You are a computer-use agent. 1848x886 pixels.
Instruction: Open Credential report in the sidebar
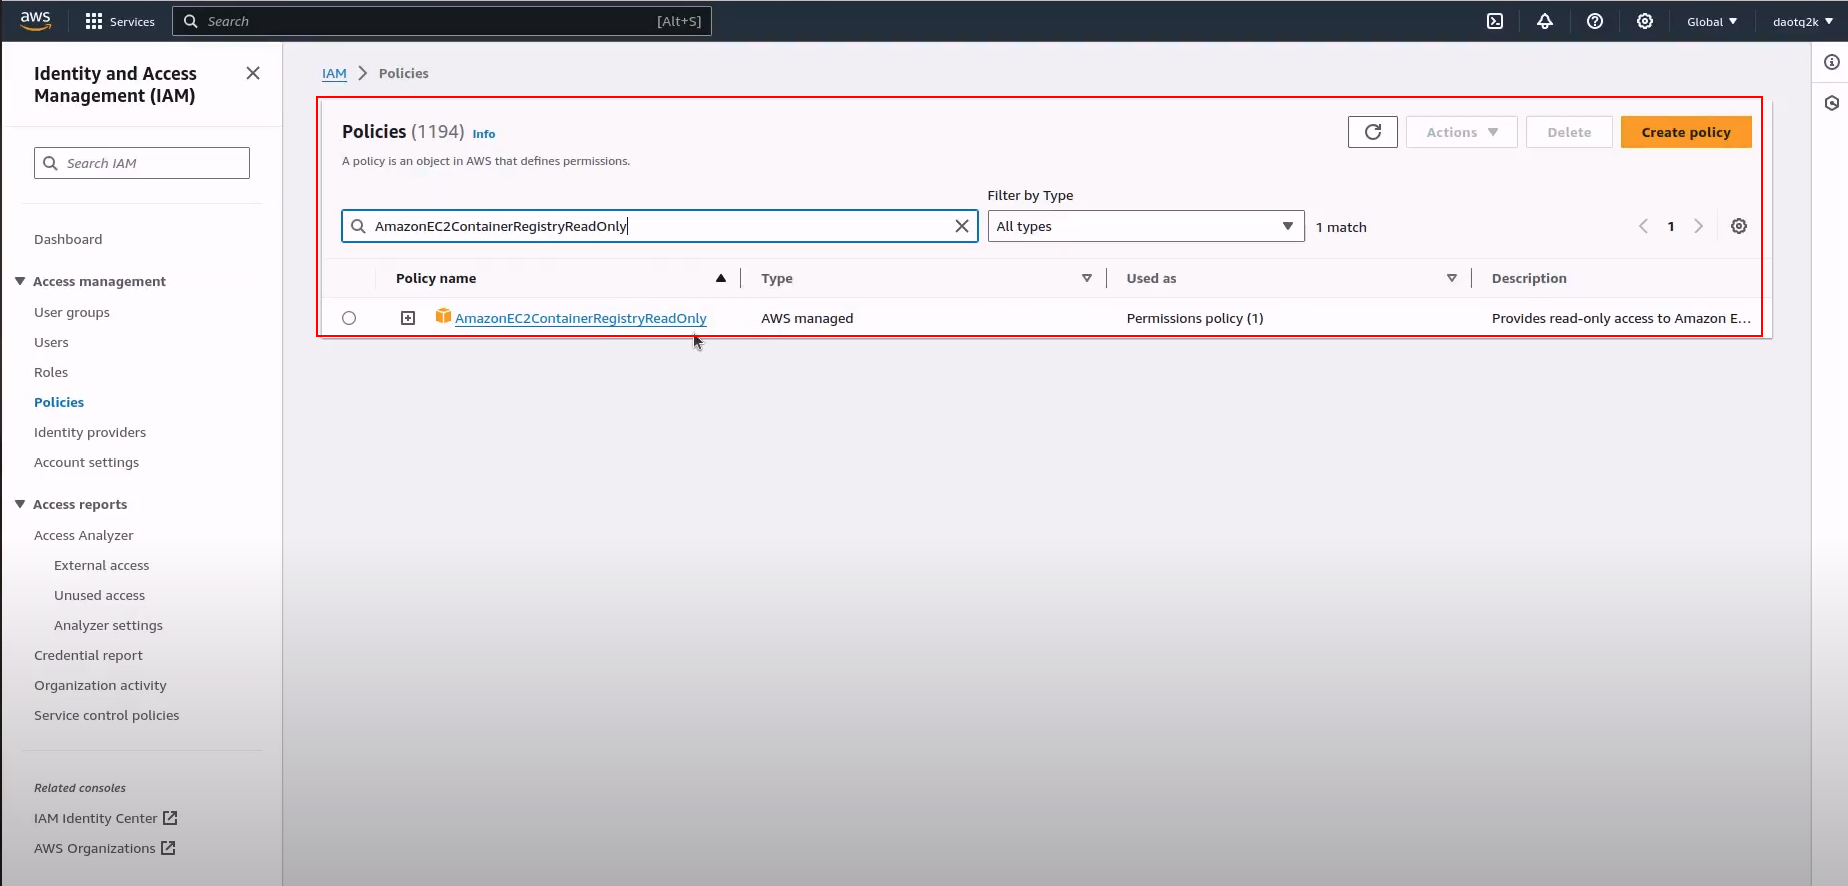tap(88, 655)
